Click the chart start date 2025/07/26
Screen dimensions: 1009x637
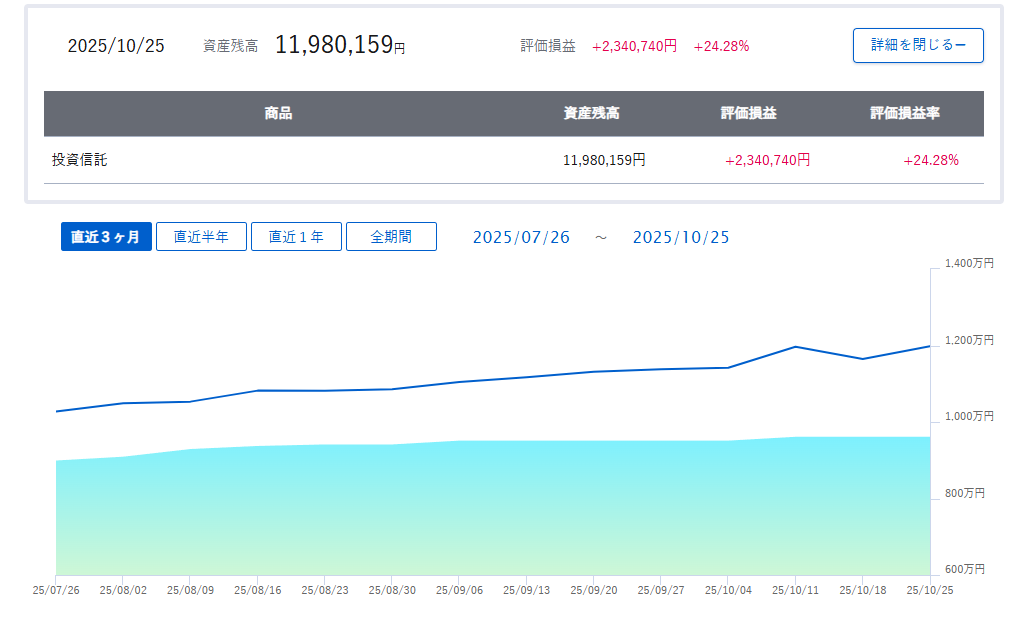[x=521, y=237]
